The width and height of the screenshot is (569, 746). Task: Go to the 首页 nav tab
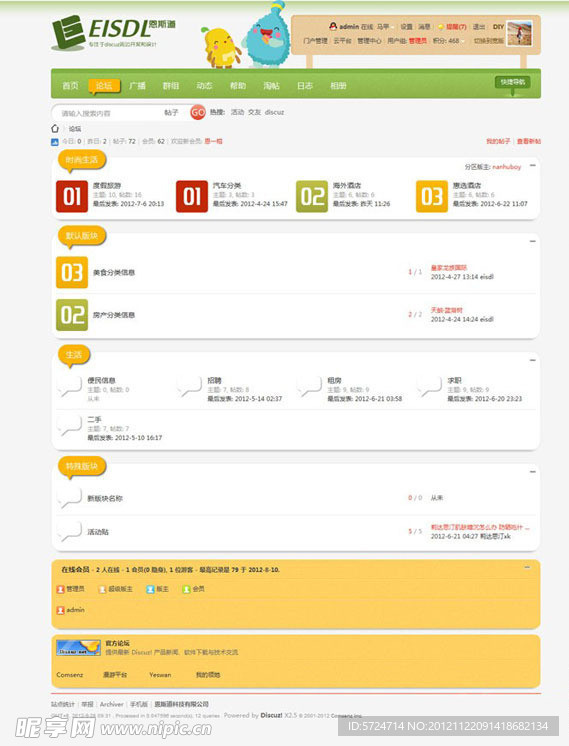click(70, 86)
